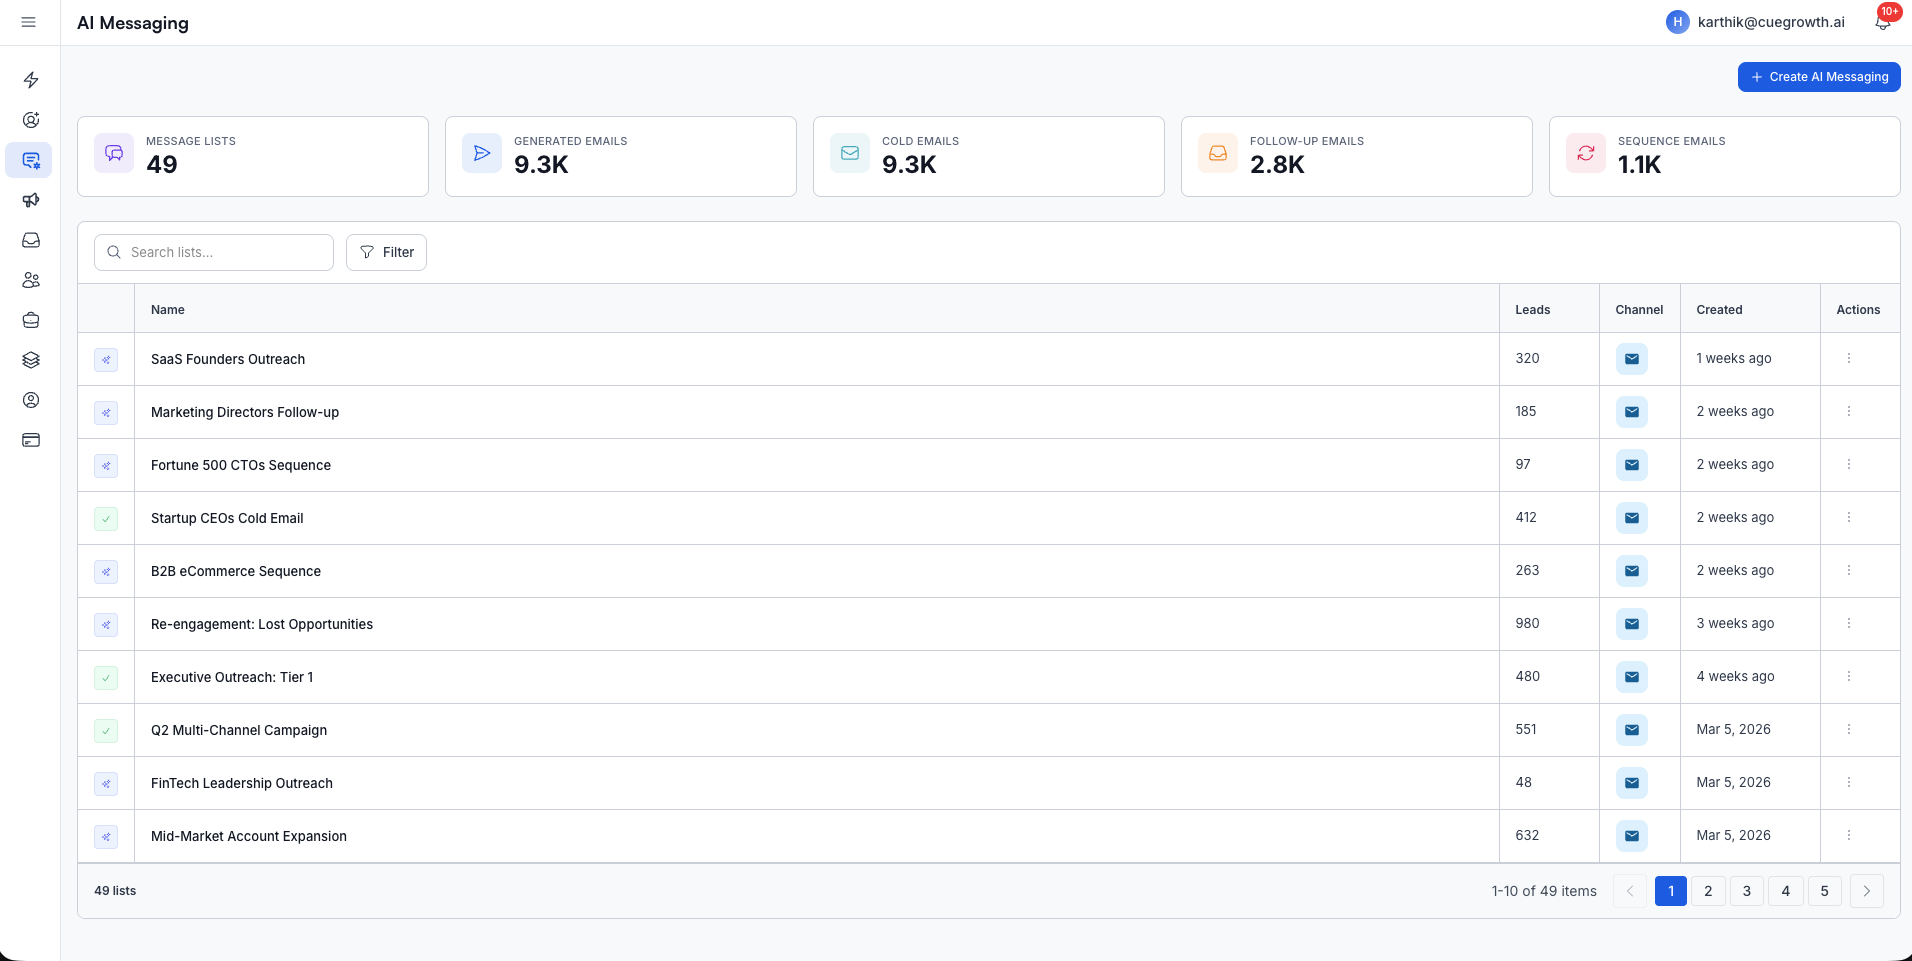The width and height of the screenshot is (1912, 961).
Task: Open the stacked layers sidebar icon
Action: pyautogui.click(x=31, y=360)
